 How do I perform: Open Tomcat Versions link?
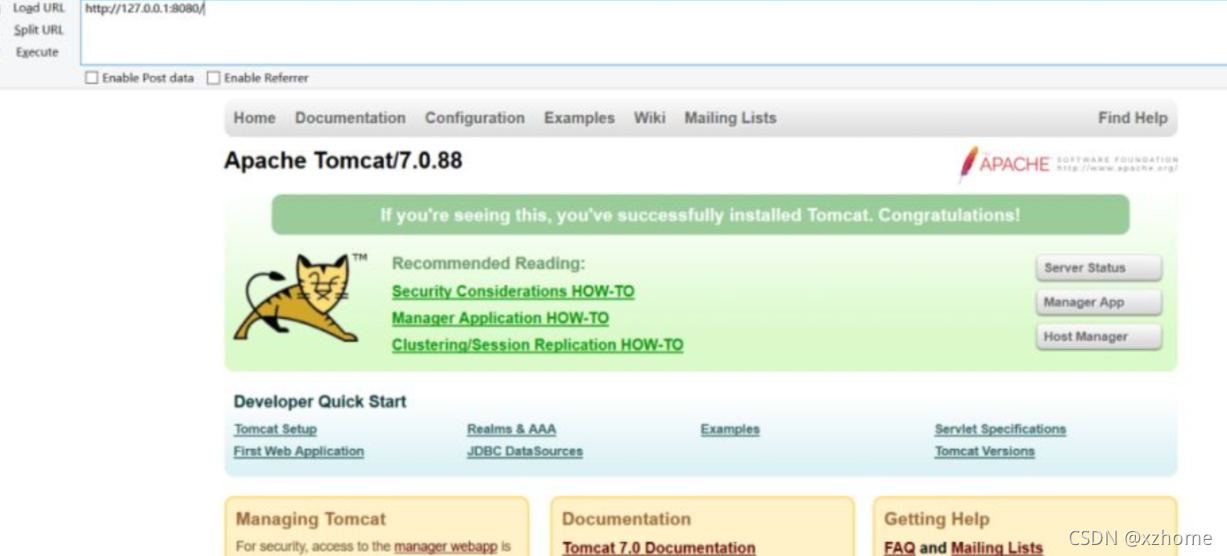pos(985,451)
